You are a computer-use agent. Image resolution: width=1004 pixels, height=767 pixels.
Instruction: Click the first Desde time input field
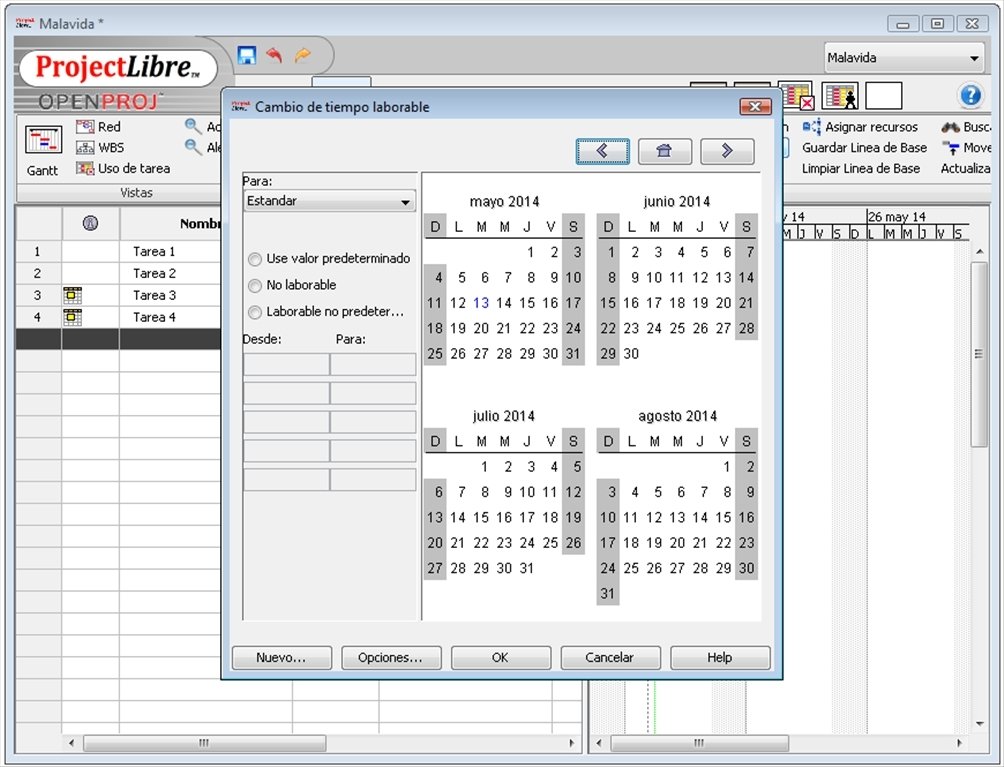pos(286,364)
